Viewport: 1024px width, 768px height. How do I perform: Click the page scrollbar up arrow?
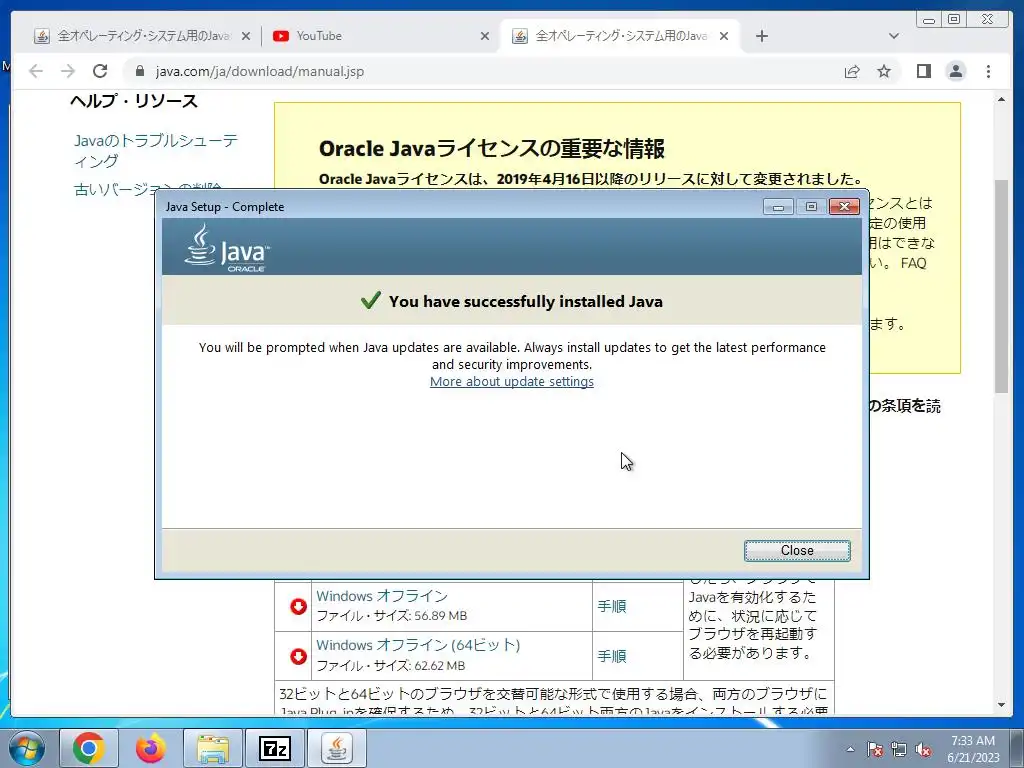coord(1001,99)
